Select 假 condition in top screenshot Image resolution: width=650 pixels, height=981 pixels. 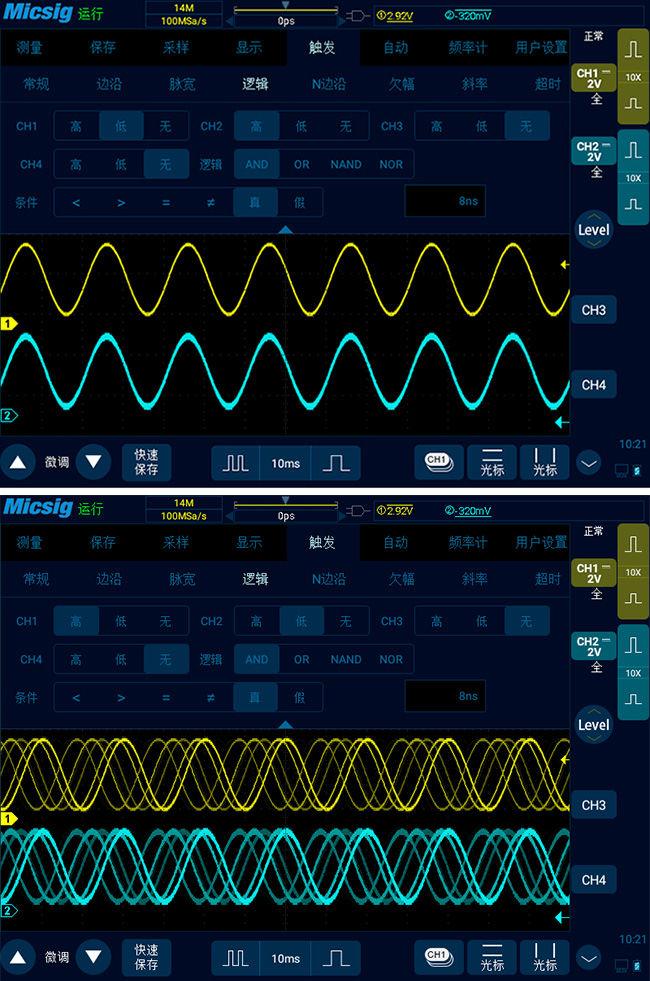[x=300, y=202]
